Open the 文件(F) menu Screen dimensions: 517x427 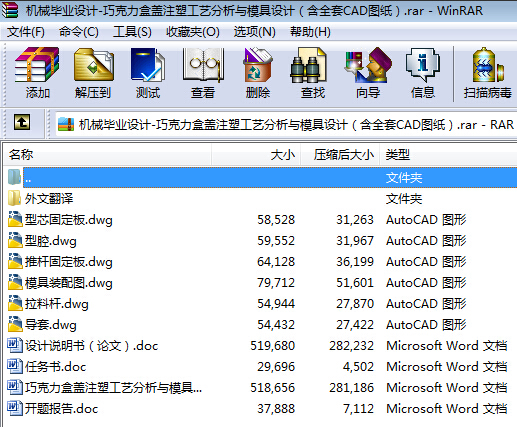(26, 32)
